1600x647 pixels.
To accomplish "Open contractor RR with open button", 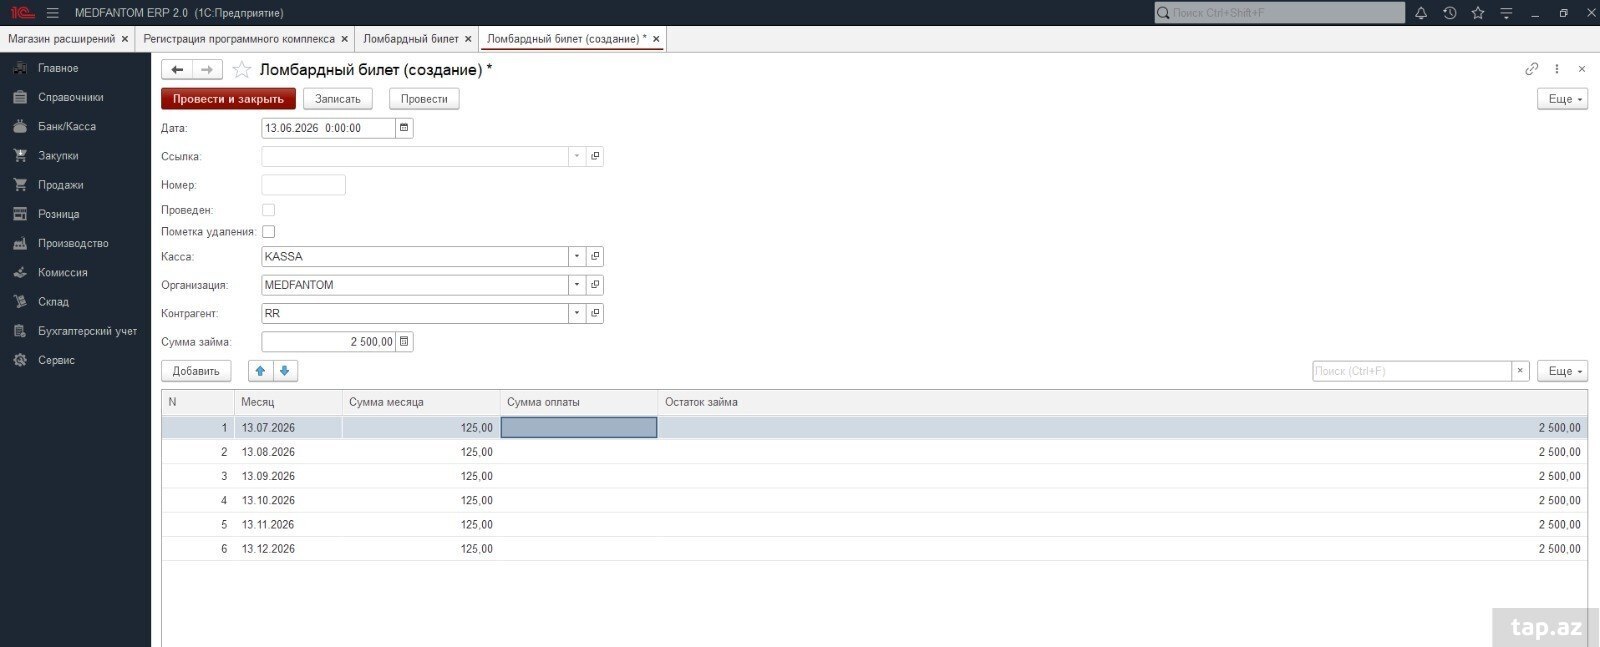I will pos(595,313).
